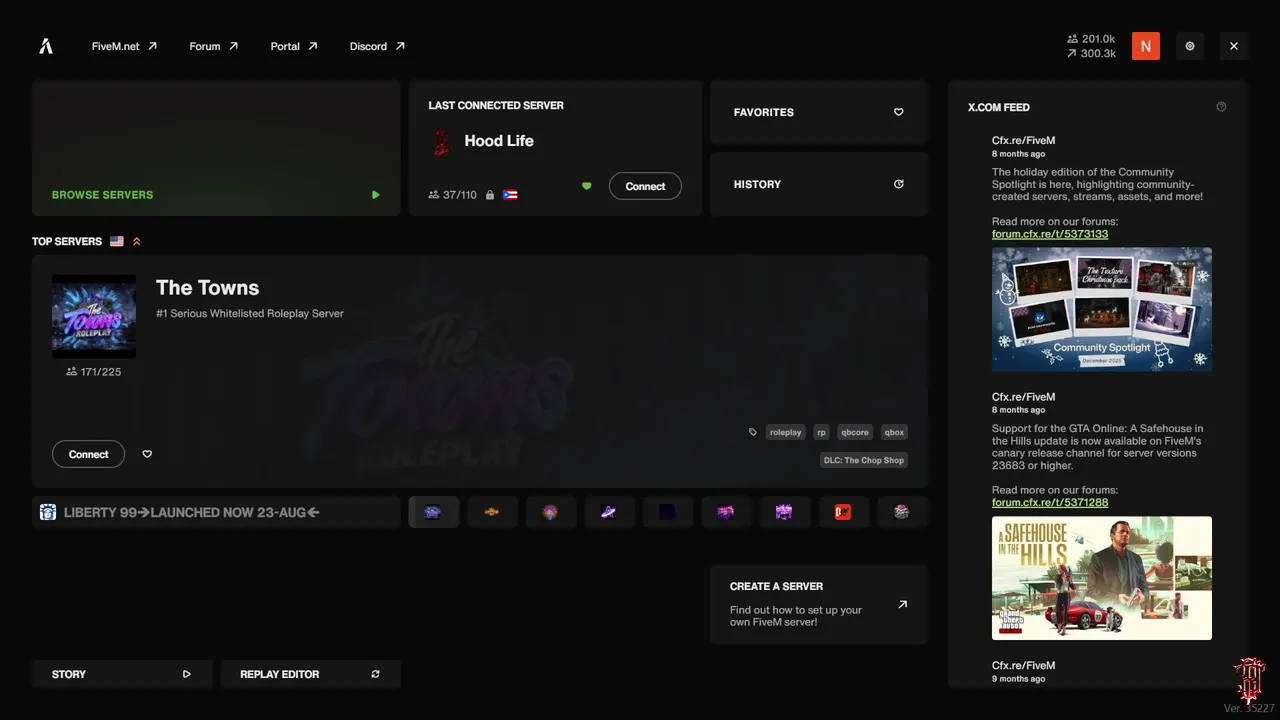Click the 37/110 player count
Screen dimensions: 1280x720
point(453,195)
